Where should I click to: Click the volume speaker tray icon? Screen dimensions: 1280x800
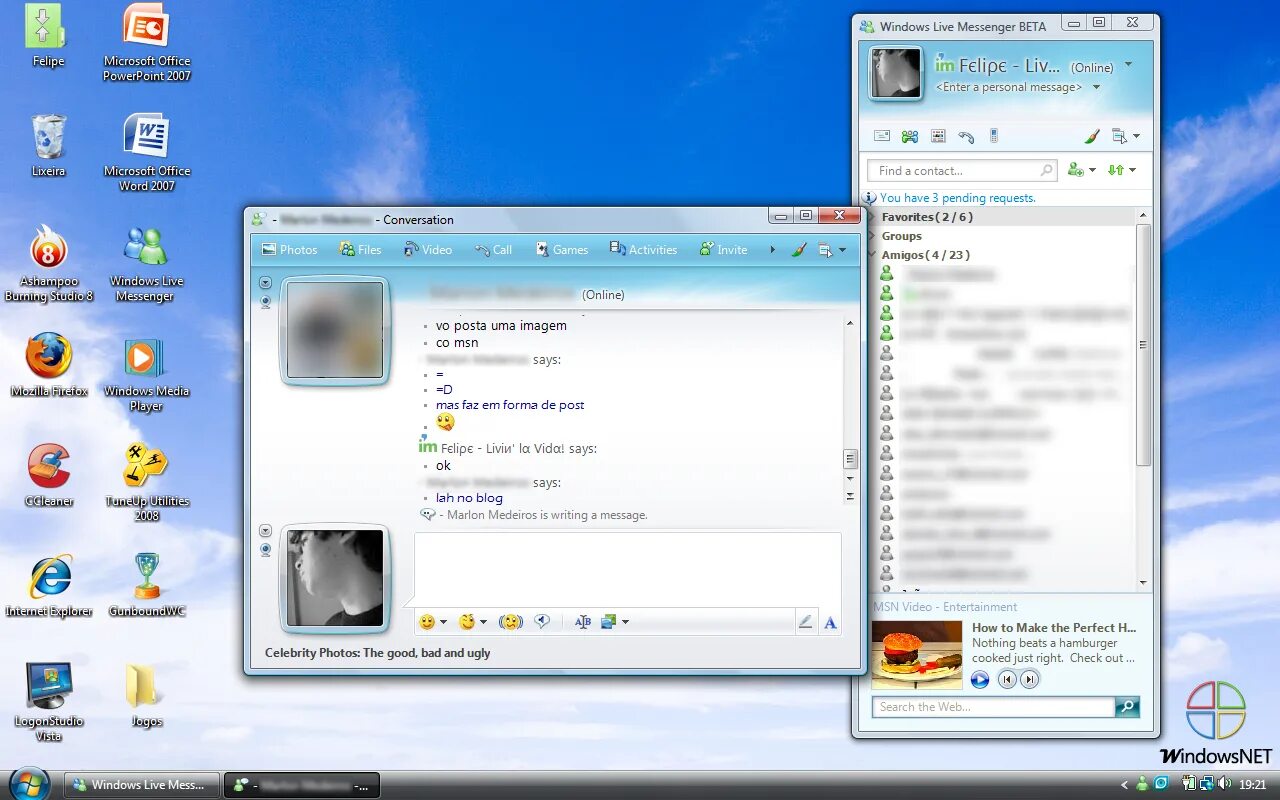click(1224, 784)
